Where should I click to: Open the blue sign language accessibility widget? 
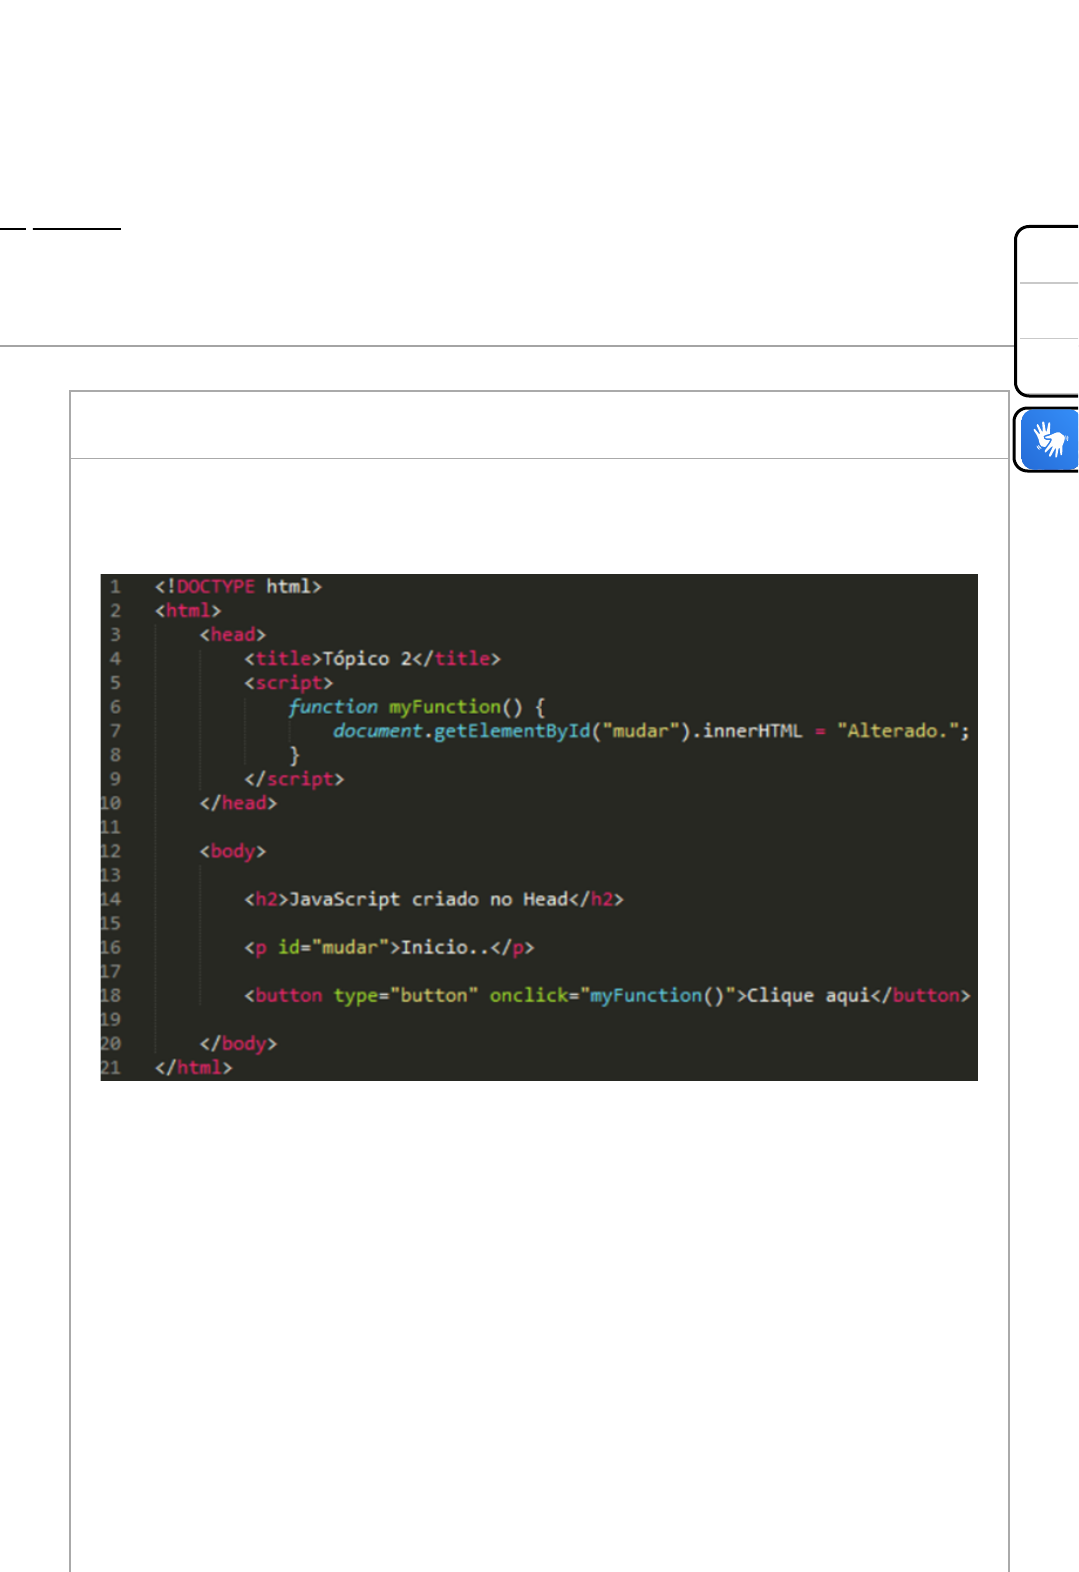click(x=1049, y=439)
